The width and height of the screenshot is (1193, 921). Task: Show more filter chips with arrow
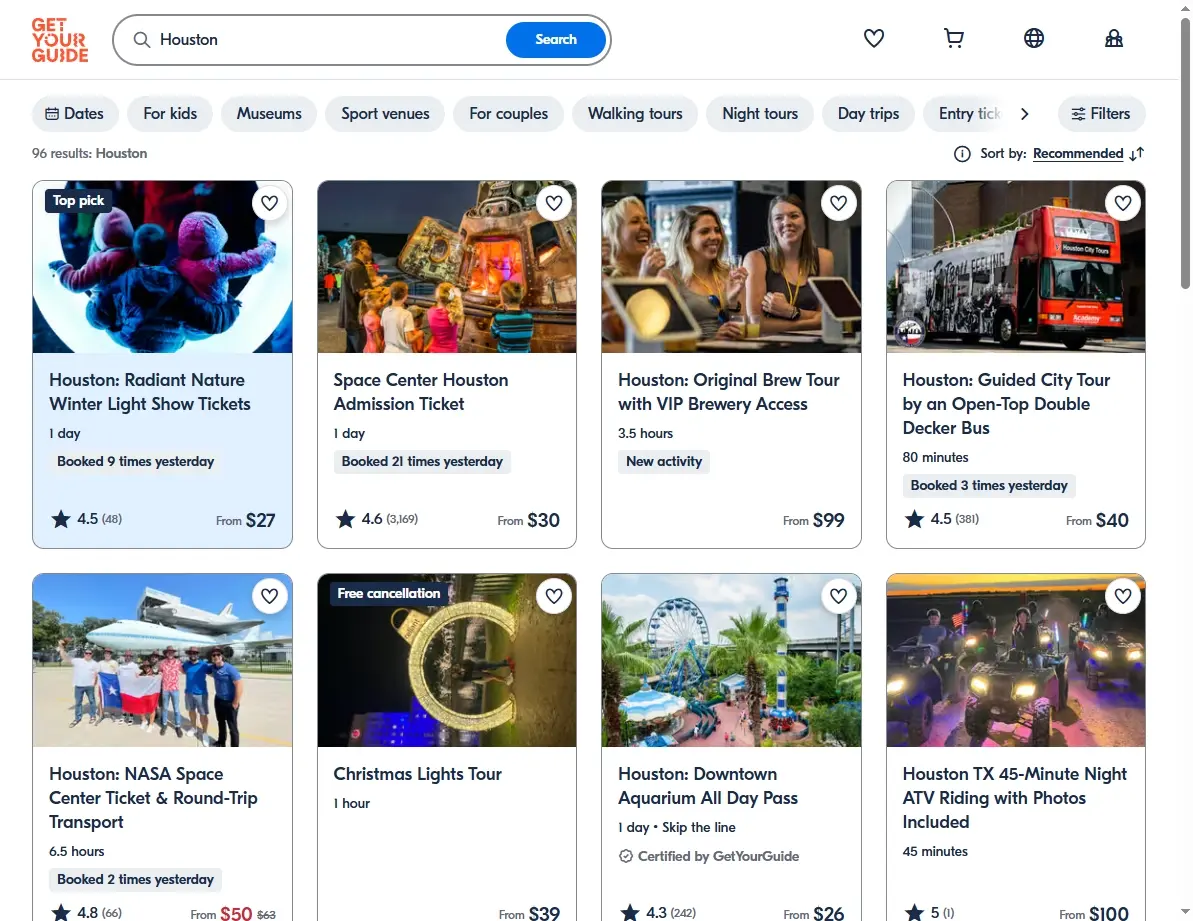(x=1024, y=113)
